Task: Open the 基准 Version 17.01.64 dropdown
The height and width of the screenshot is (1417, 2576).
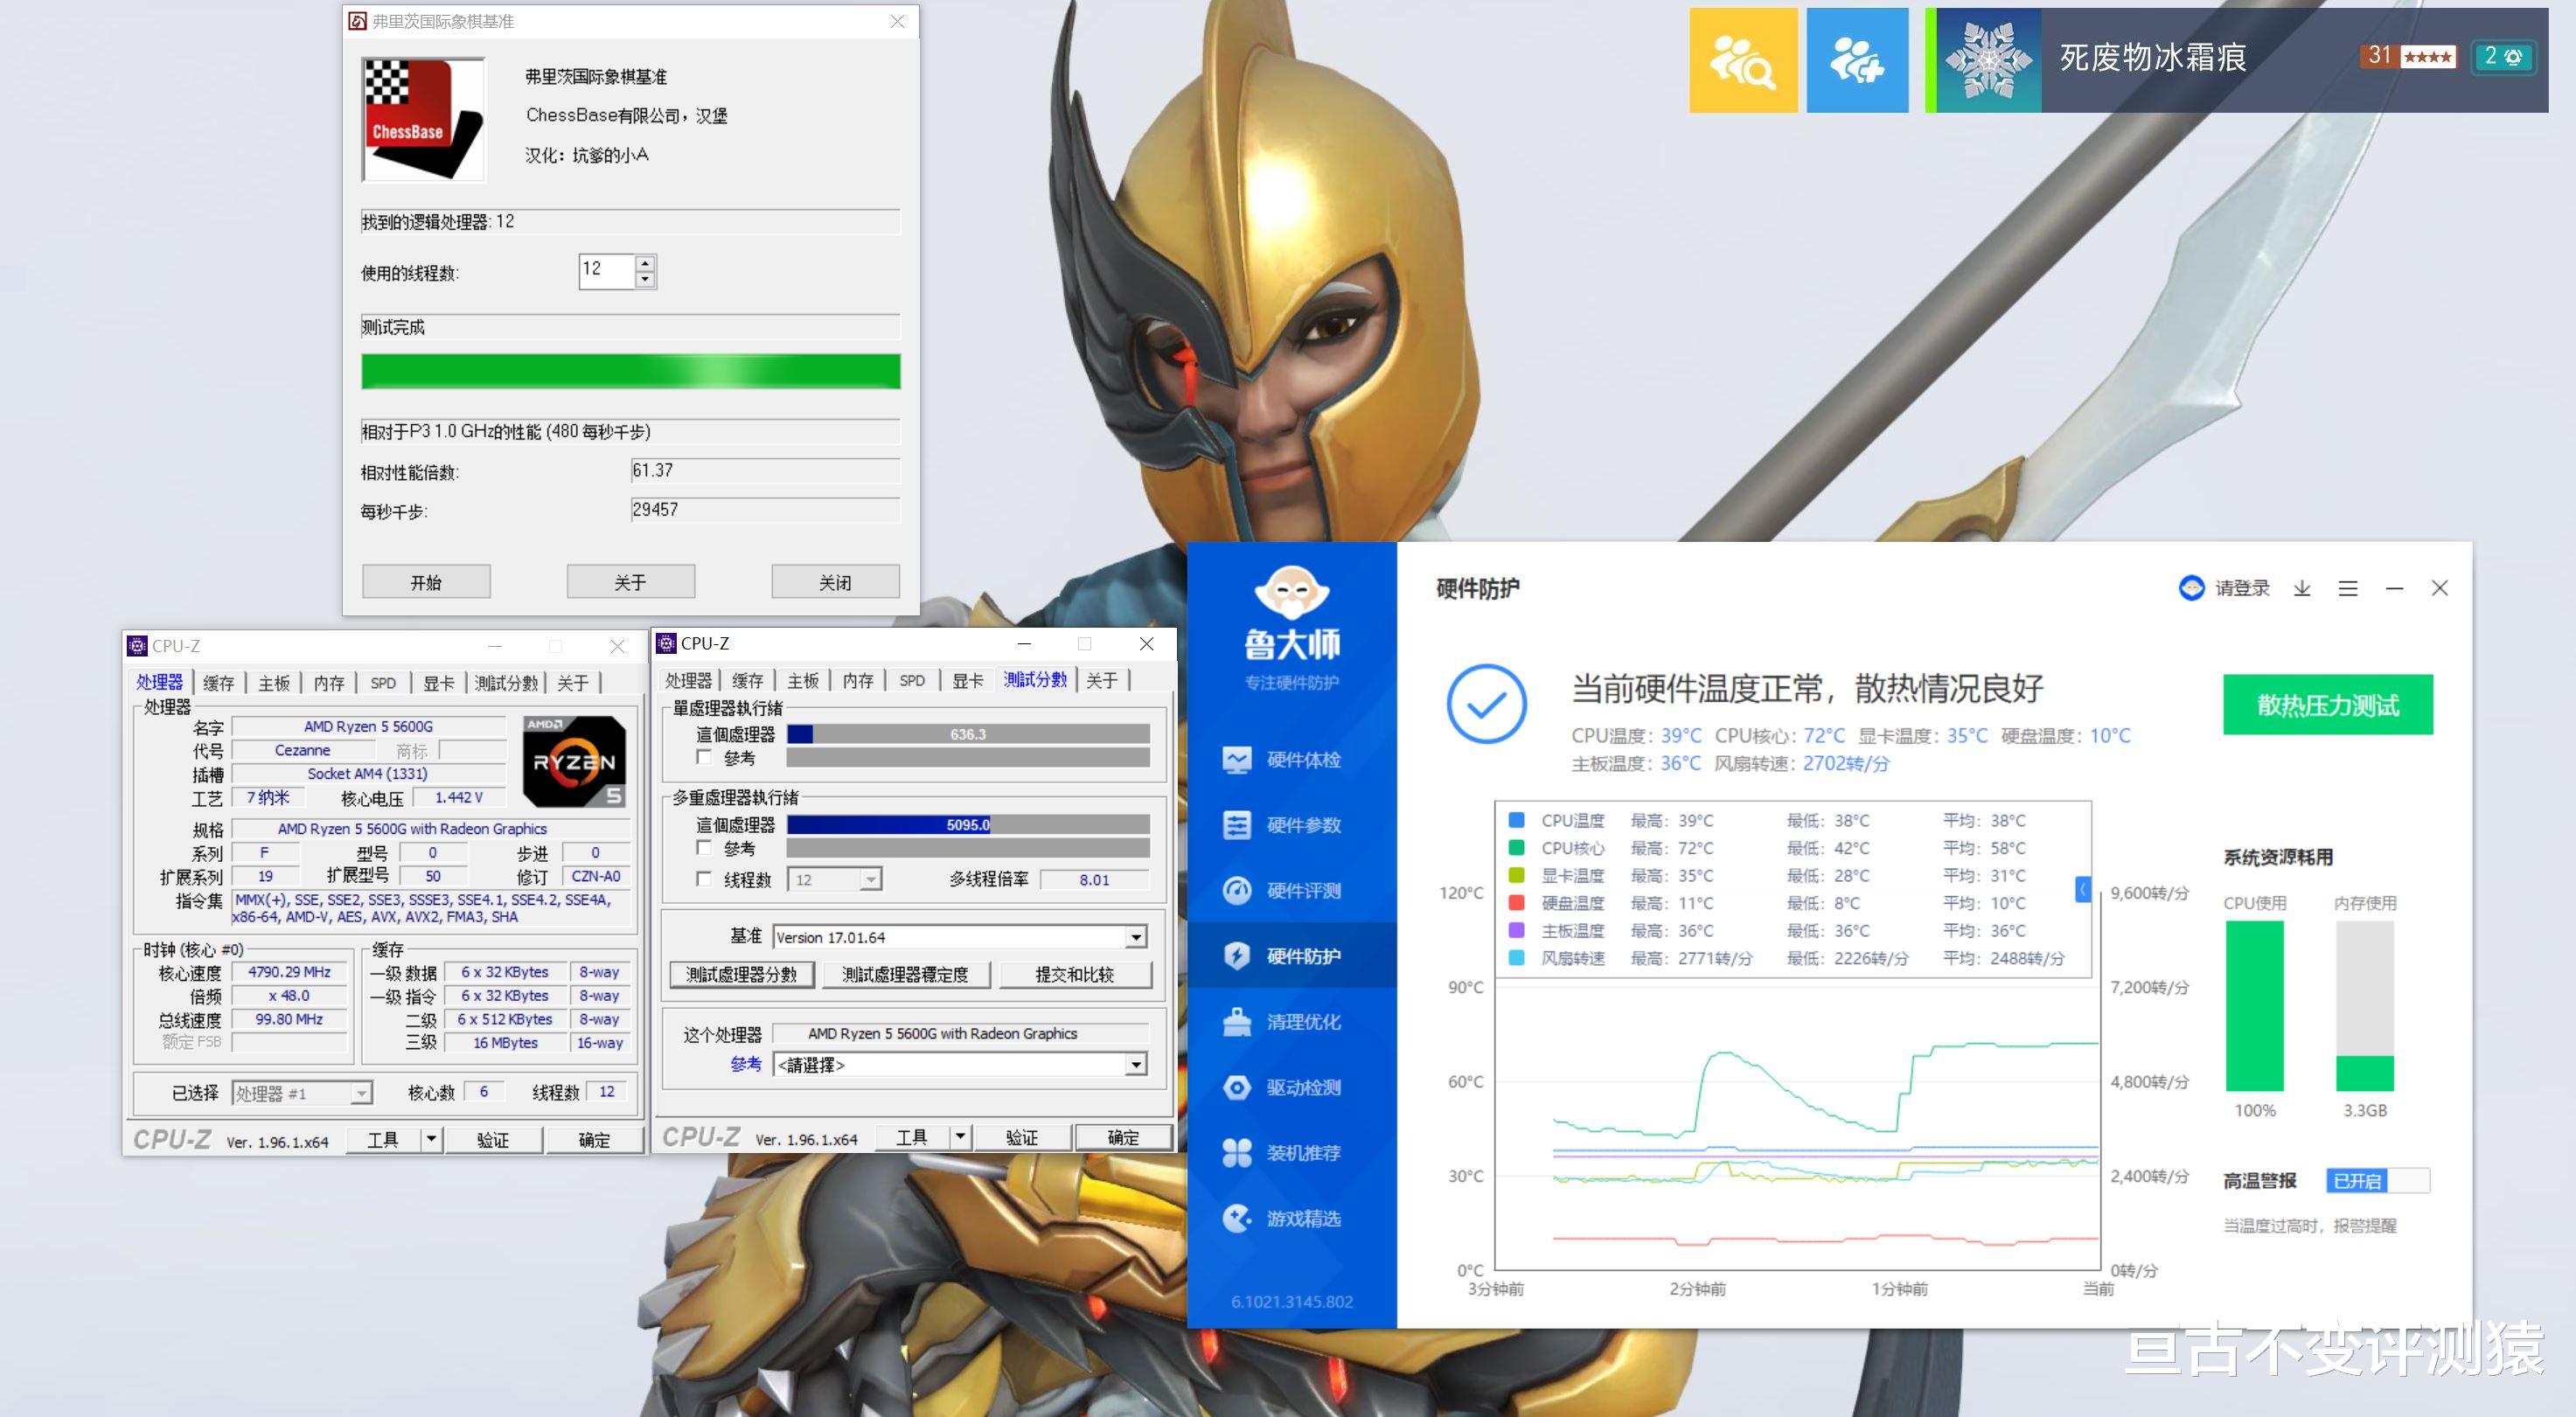Action: (1136, 937)
